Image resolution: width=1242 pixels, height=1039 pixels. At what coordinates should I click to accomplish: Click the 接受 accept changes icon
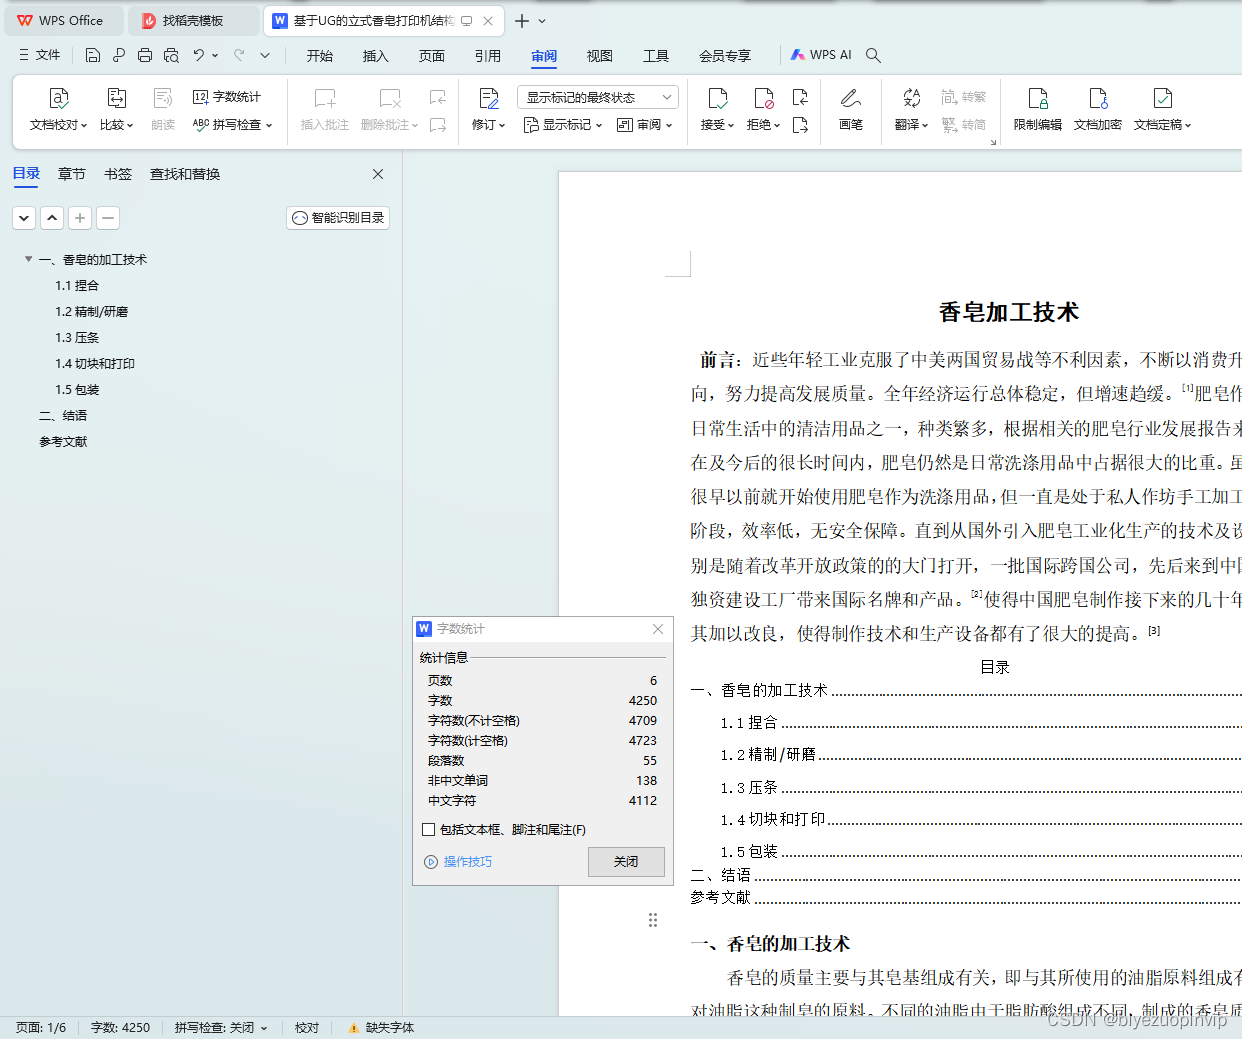pos(717,109)
